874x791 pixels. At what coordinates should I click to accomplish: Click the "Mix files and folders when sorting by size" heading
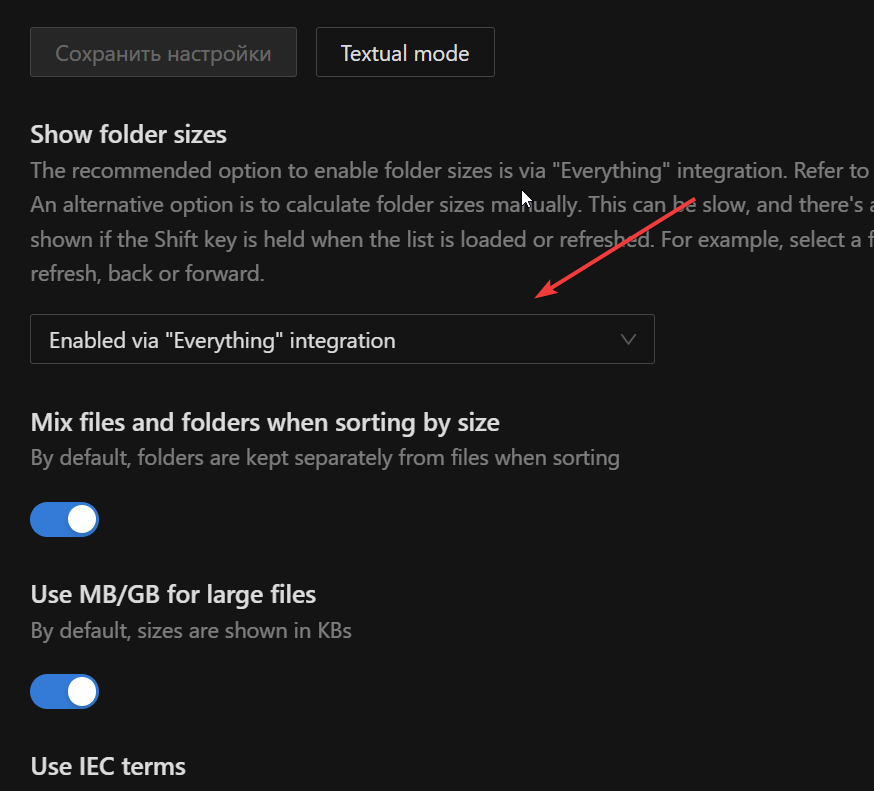point(265,422)
